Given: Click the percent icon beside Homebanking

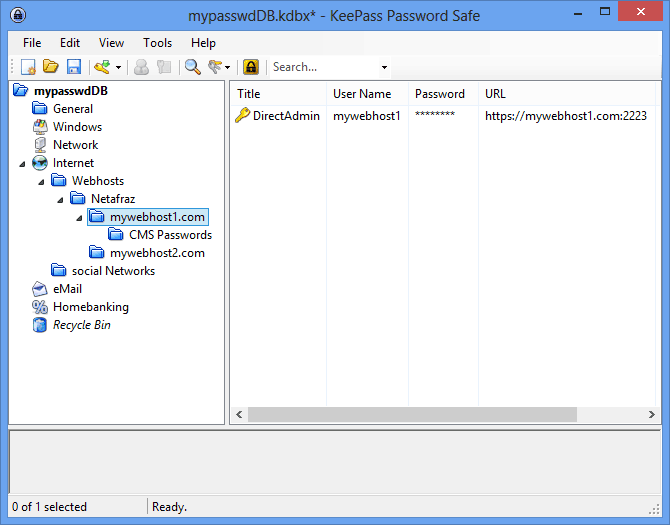Looking at the screenshot, I should [x=40, y=307].
